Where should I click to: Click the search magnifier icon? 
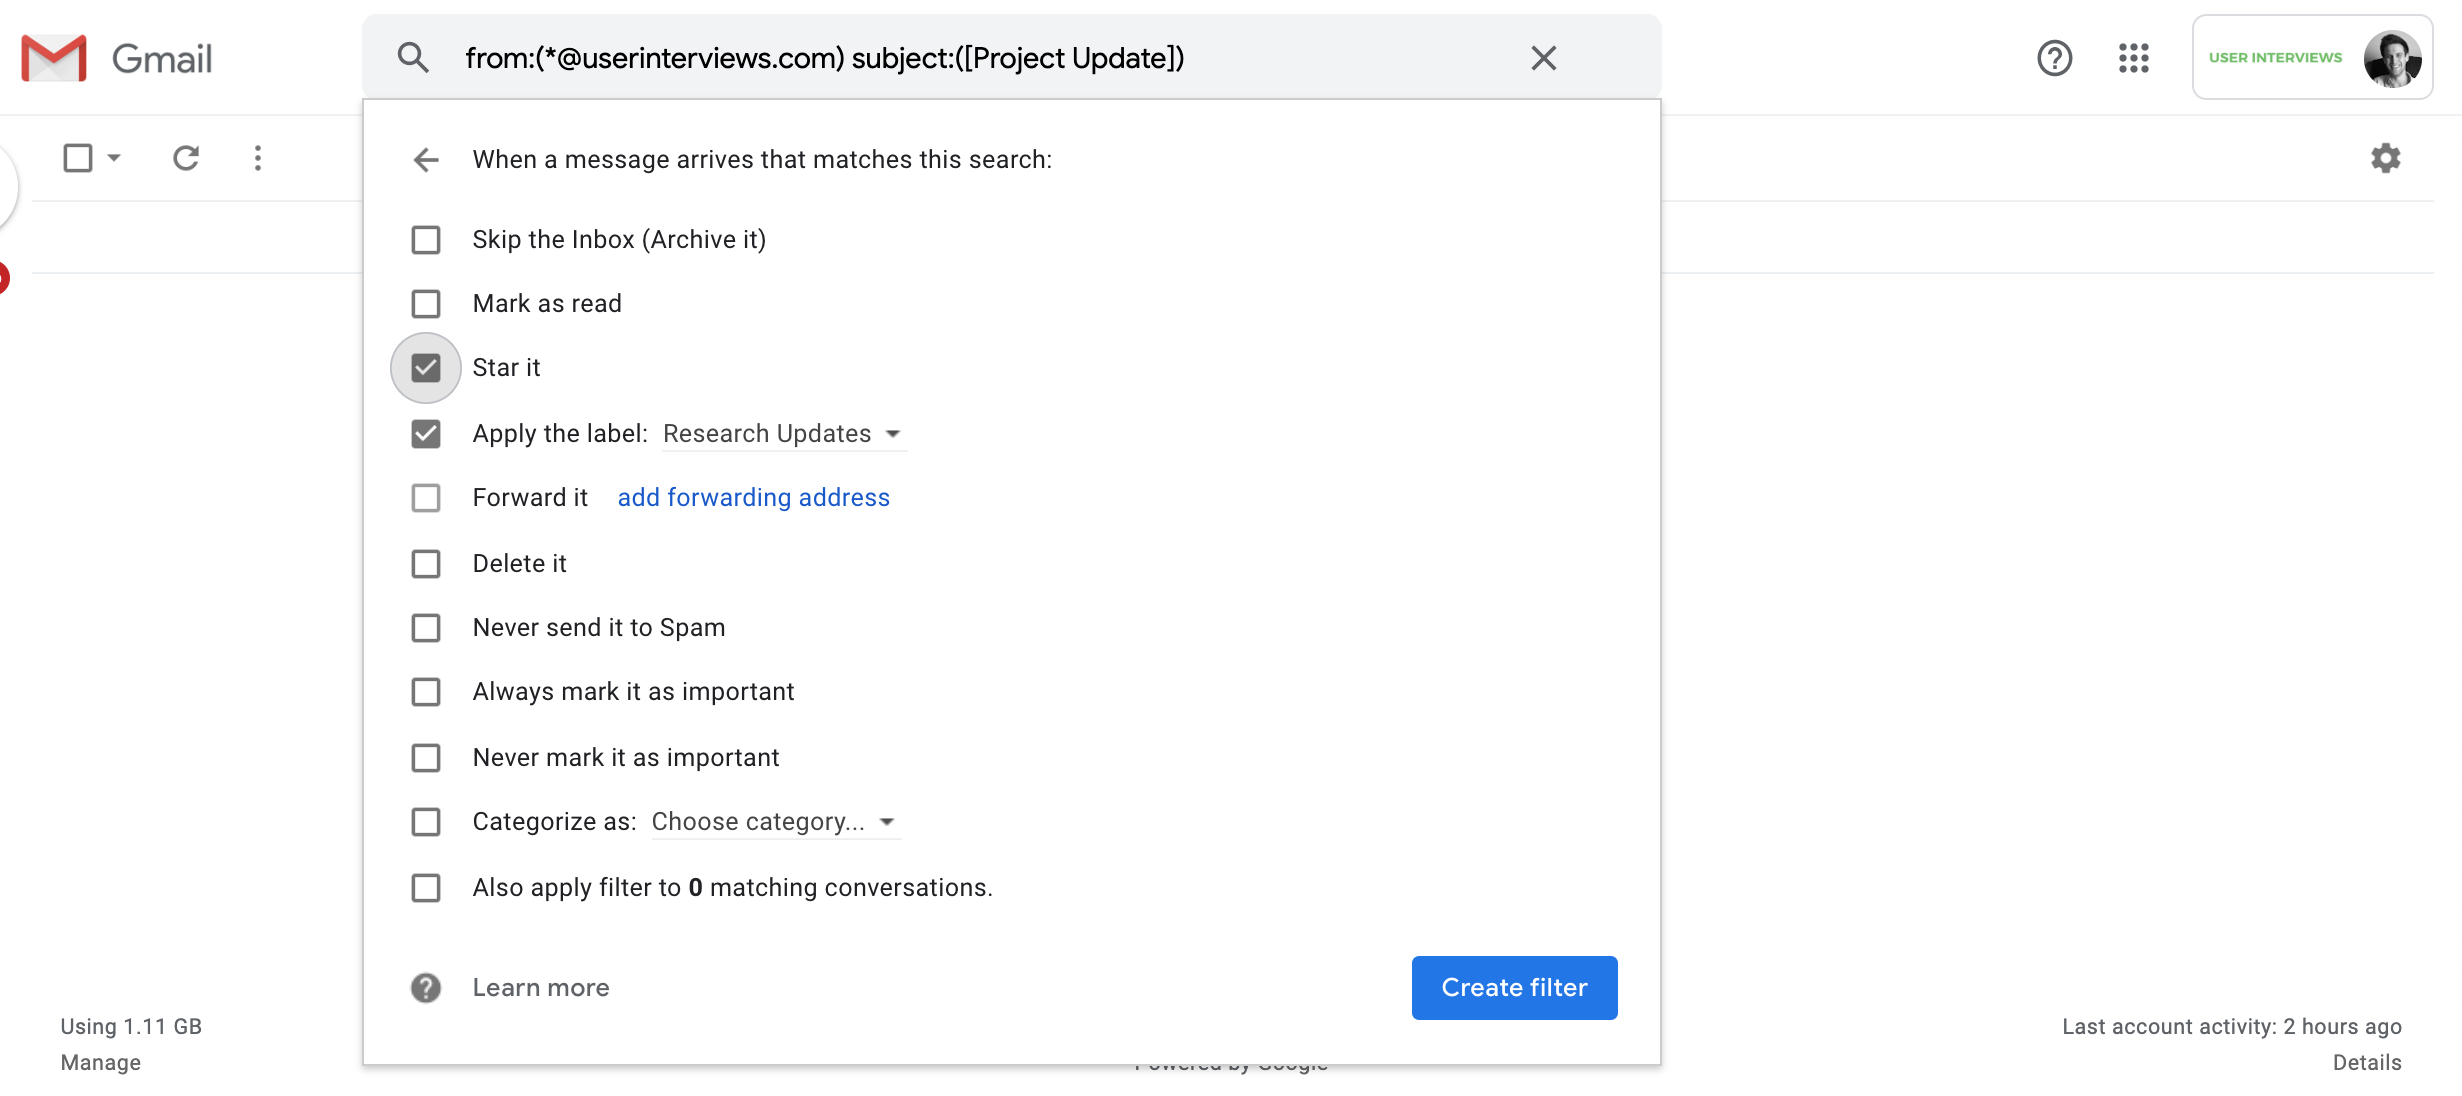coord(413,58)
